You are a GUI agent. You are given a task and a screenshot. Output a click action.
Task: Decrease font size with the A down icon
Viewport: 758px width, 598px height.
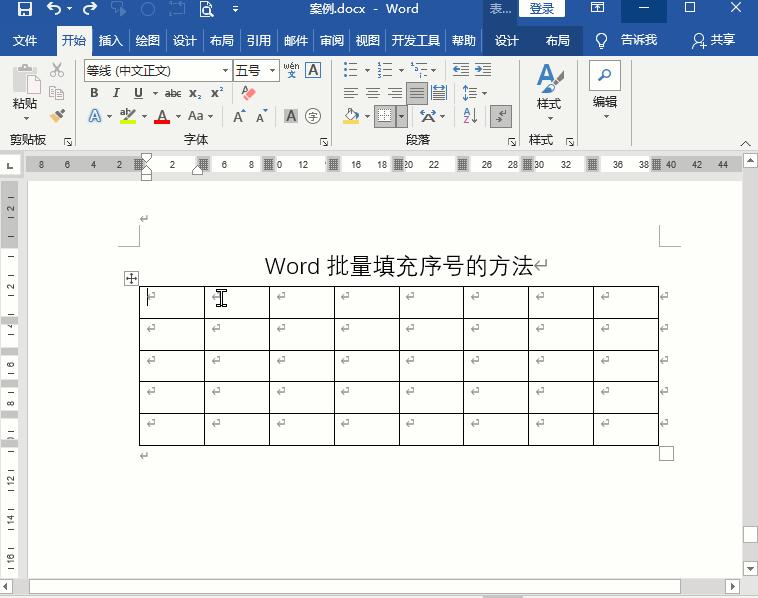(x=262, y=116)
